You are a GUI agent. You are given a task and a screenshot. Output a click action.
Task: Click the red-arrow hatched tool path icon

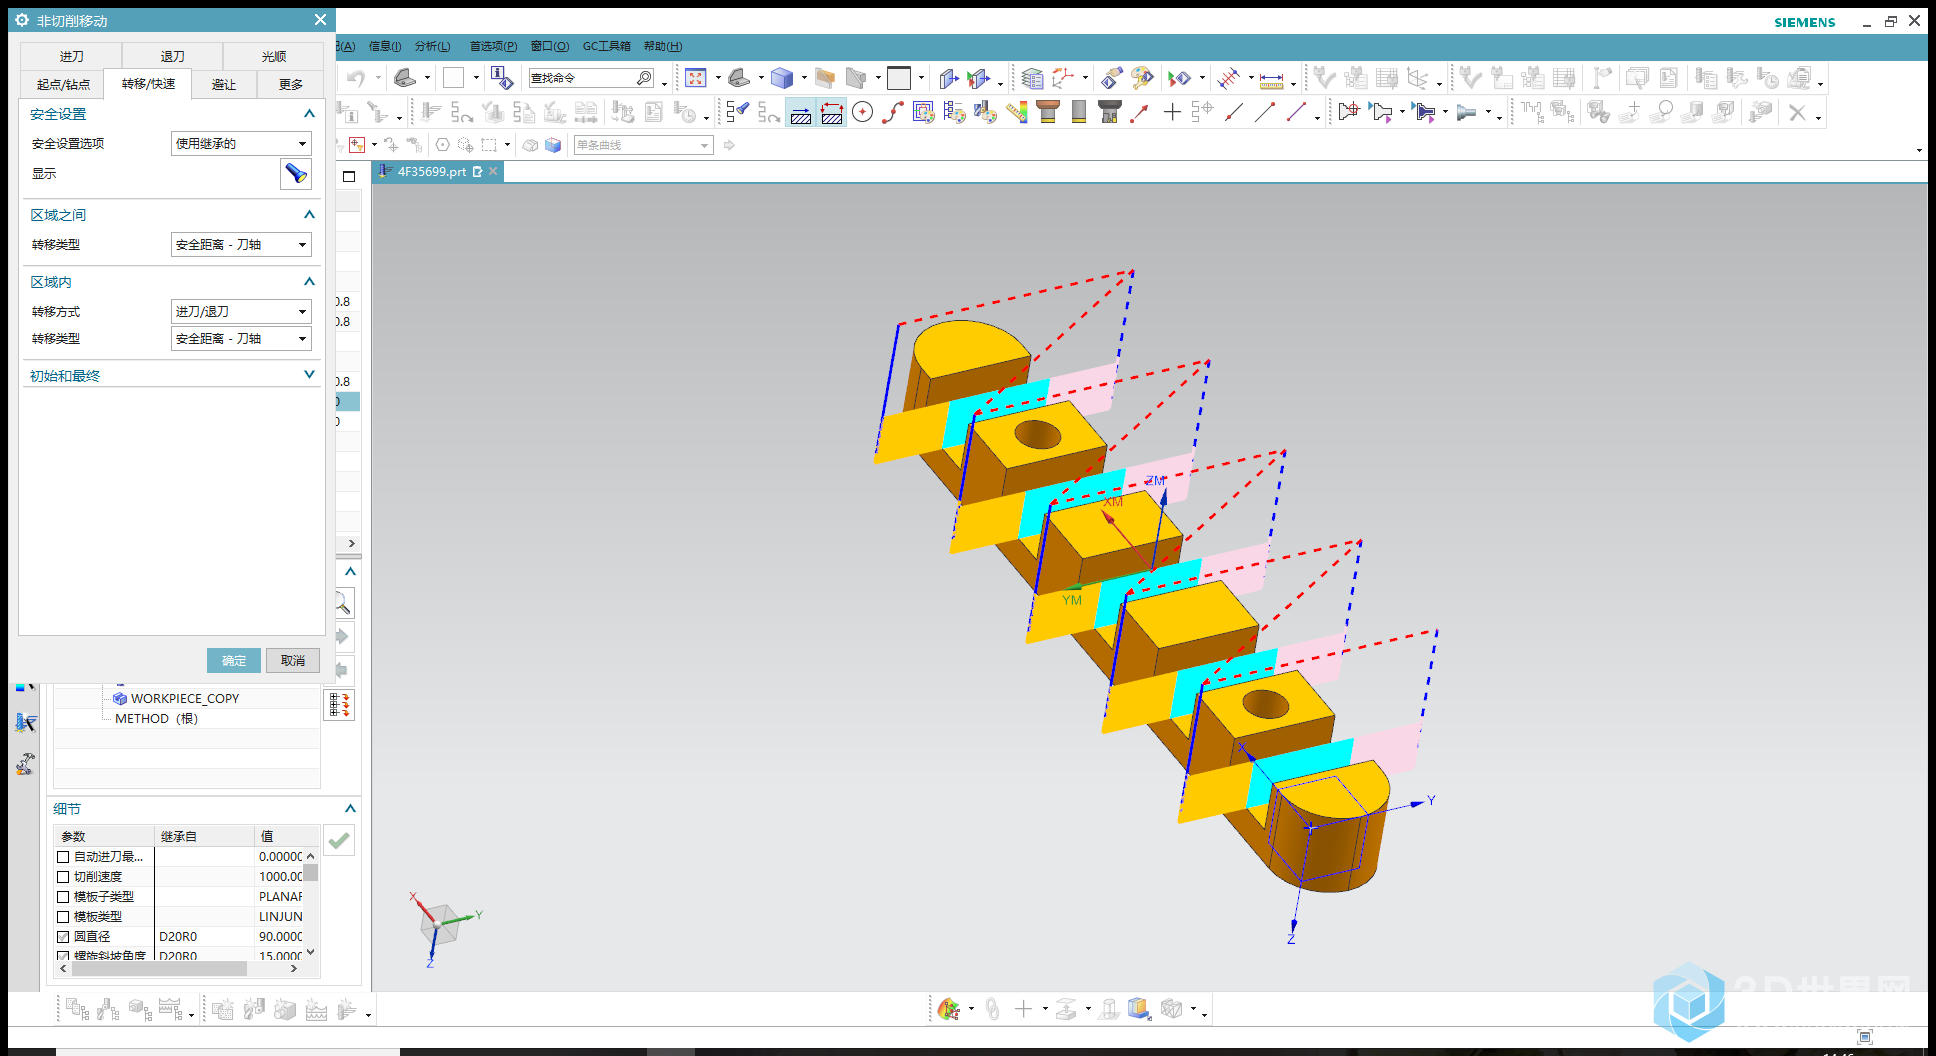[832, 113]
